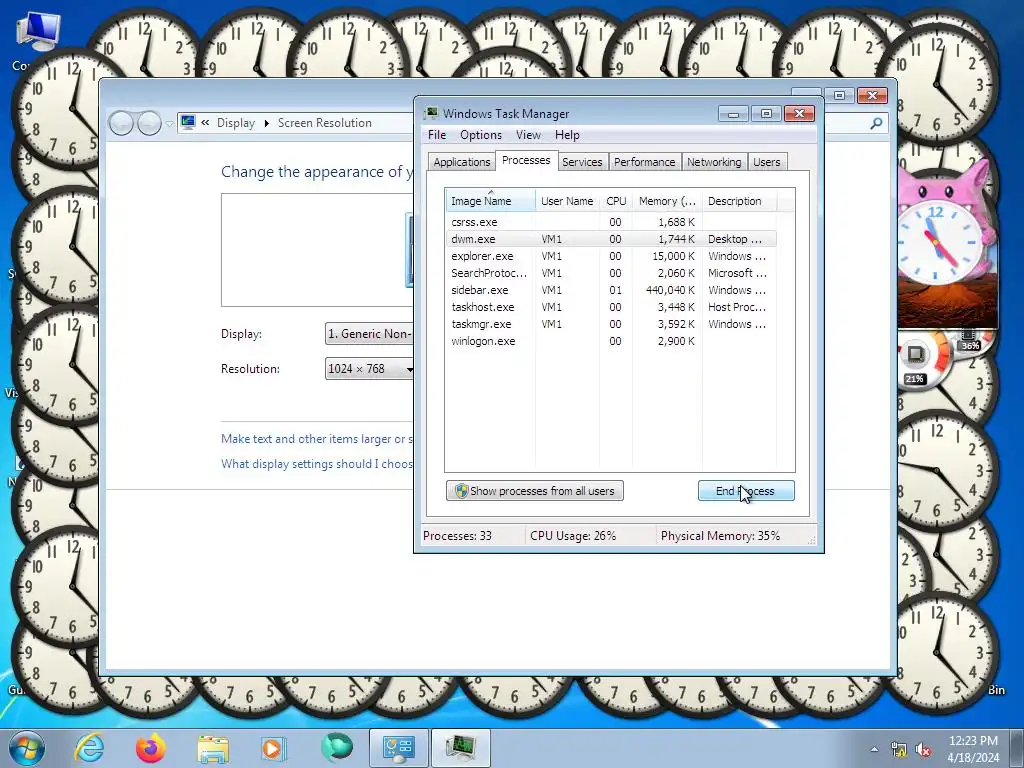Click Make text and other items larger link
This screenshot has width=1024, height=768.
coord(317,439)
